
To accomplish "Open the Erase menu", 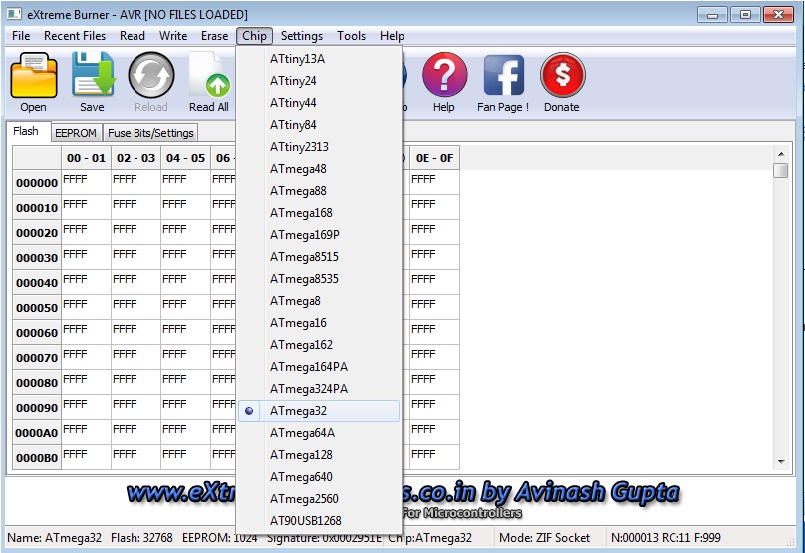I will point(215,36).
